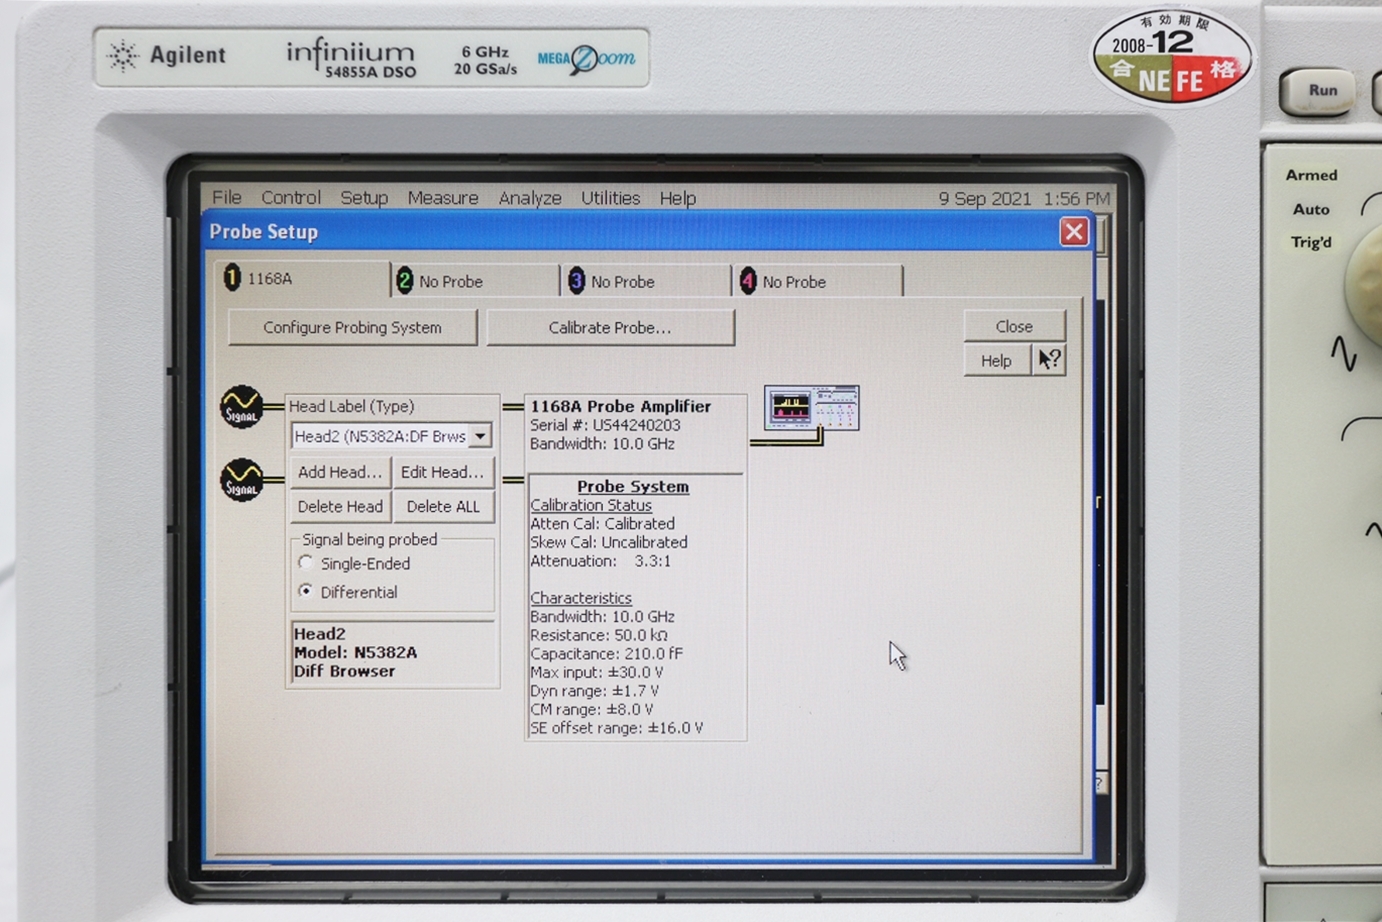Click SE offset range ±16.0 V line
Image resolution: width=1382 pixels, height=922 pixels.
(x=617, y=728)
